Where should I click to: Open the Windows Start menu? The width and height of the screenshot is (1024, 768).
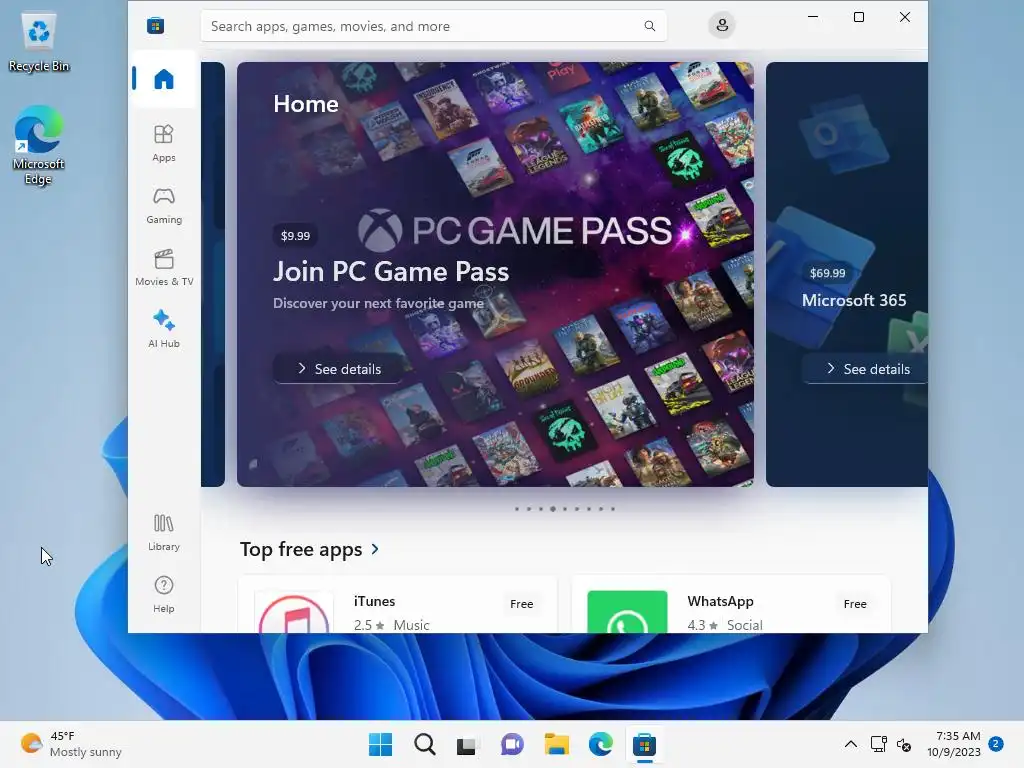(x=380, y=744)
